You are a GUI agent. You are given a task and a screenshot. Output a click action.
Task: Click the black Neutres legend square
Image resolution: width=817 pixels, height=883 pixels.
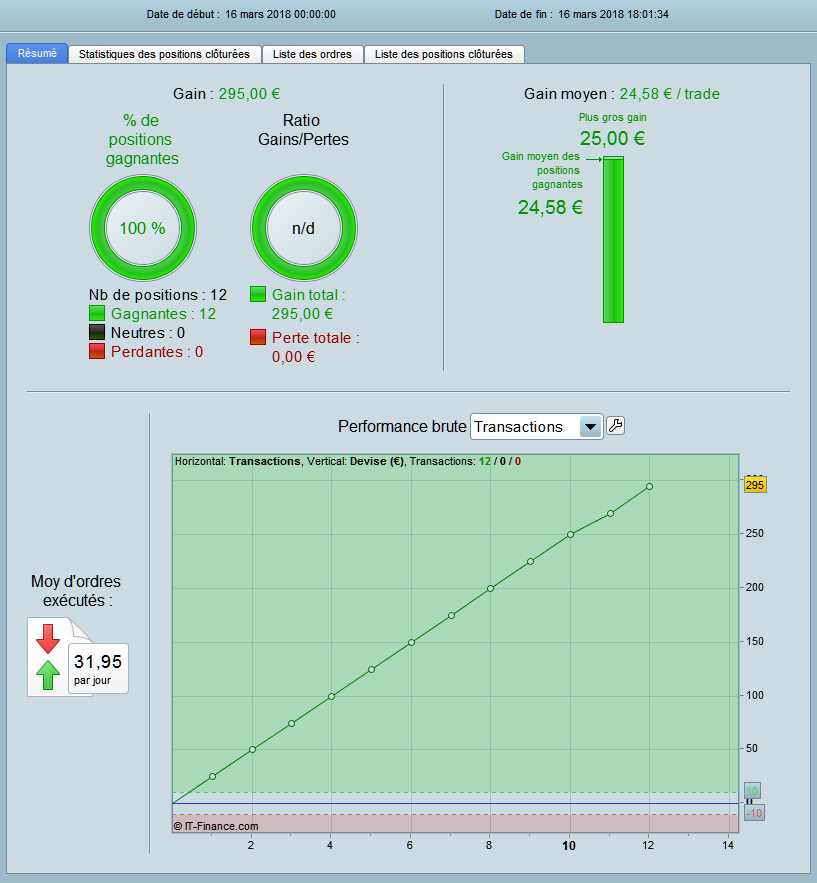click(x=97, y=332)
